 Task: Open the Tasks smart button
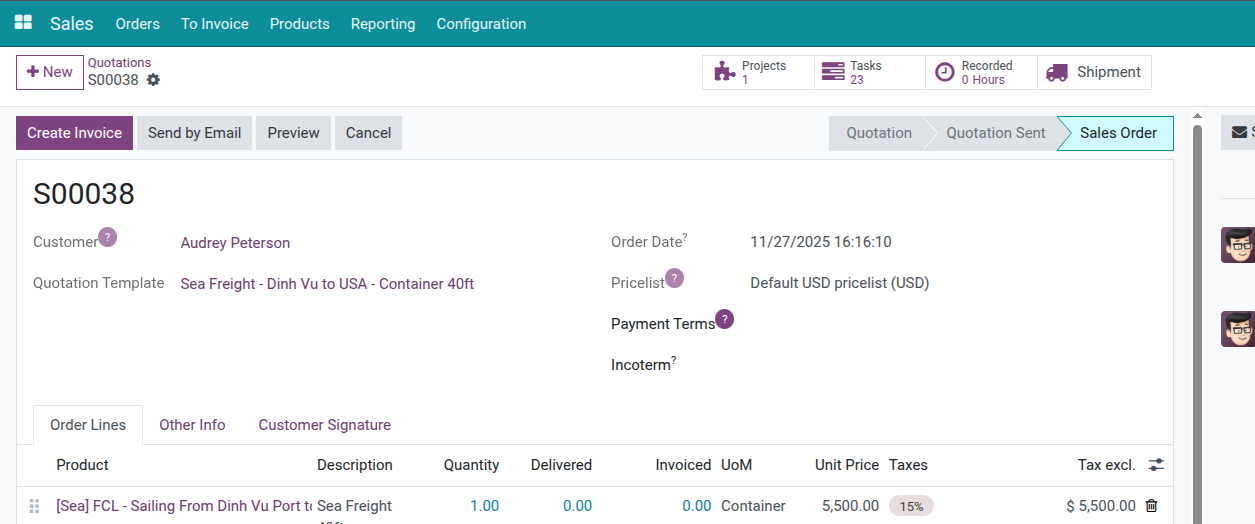pyautogui.click(x=869, y=72)
